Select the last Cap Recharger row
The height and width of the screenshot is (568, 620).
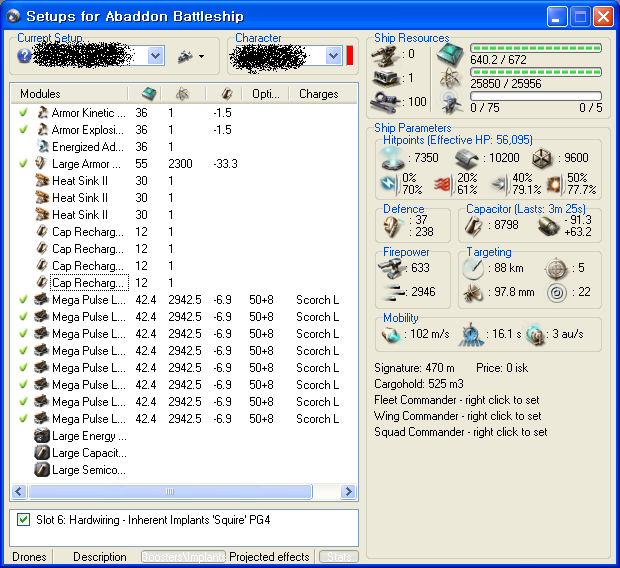(x=184, y=282)
